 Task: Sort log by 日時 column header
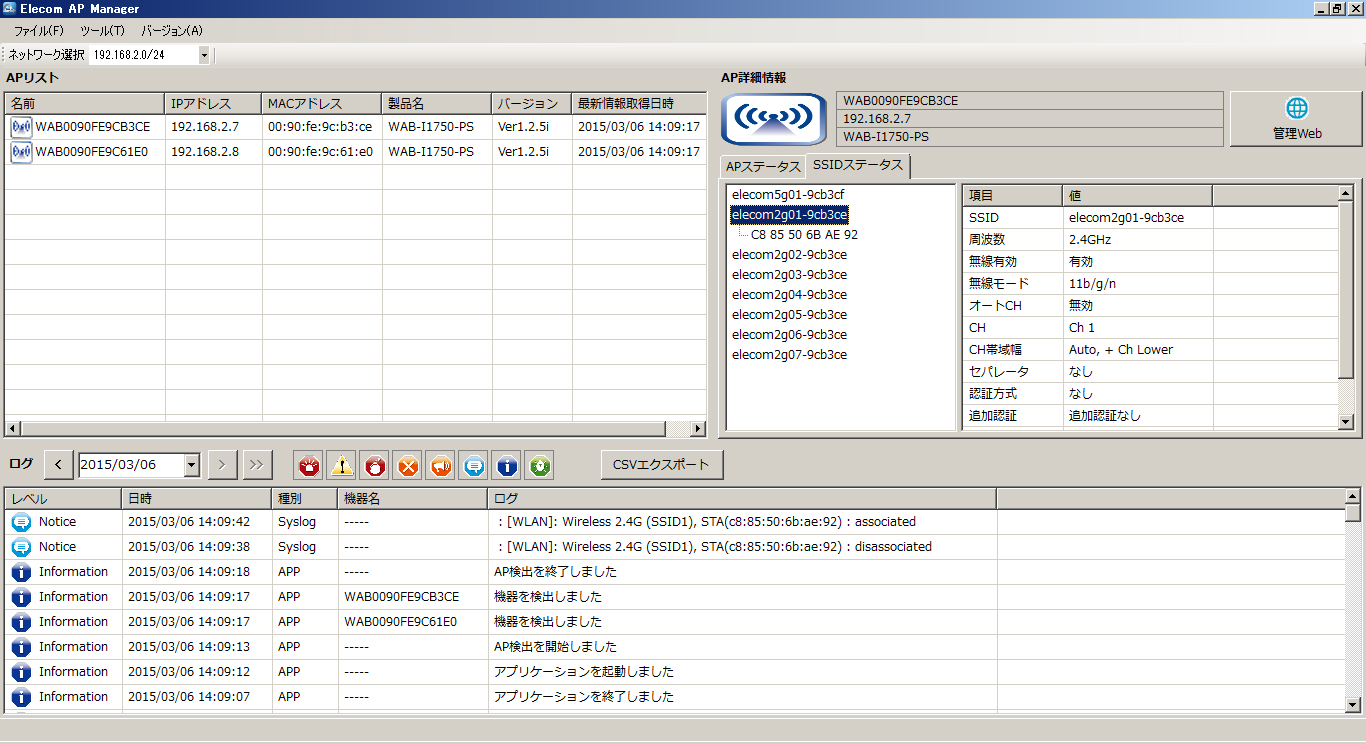[196, 498]
